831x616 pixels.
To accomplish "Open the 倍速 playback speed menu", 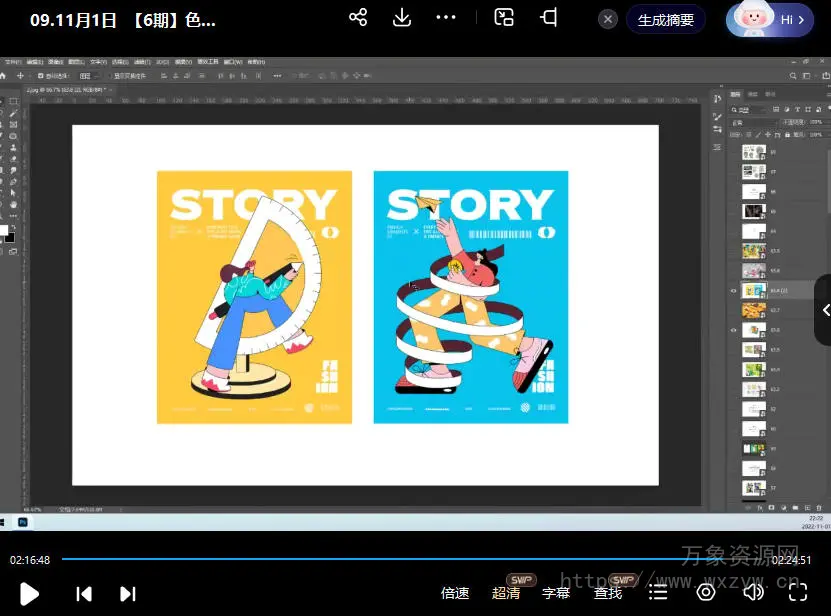I will [455, 593].
